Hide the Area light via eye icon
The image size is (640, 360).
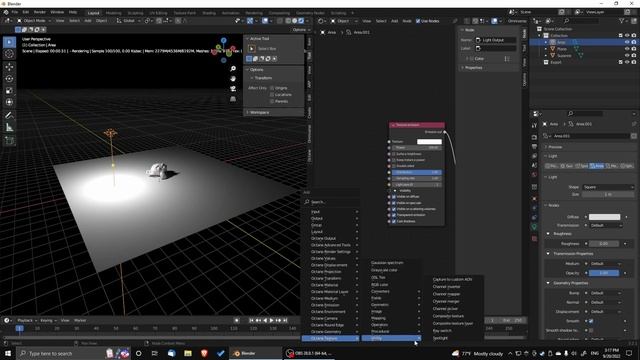627,42
